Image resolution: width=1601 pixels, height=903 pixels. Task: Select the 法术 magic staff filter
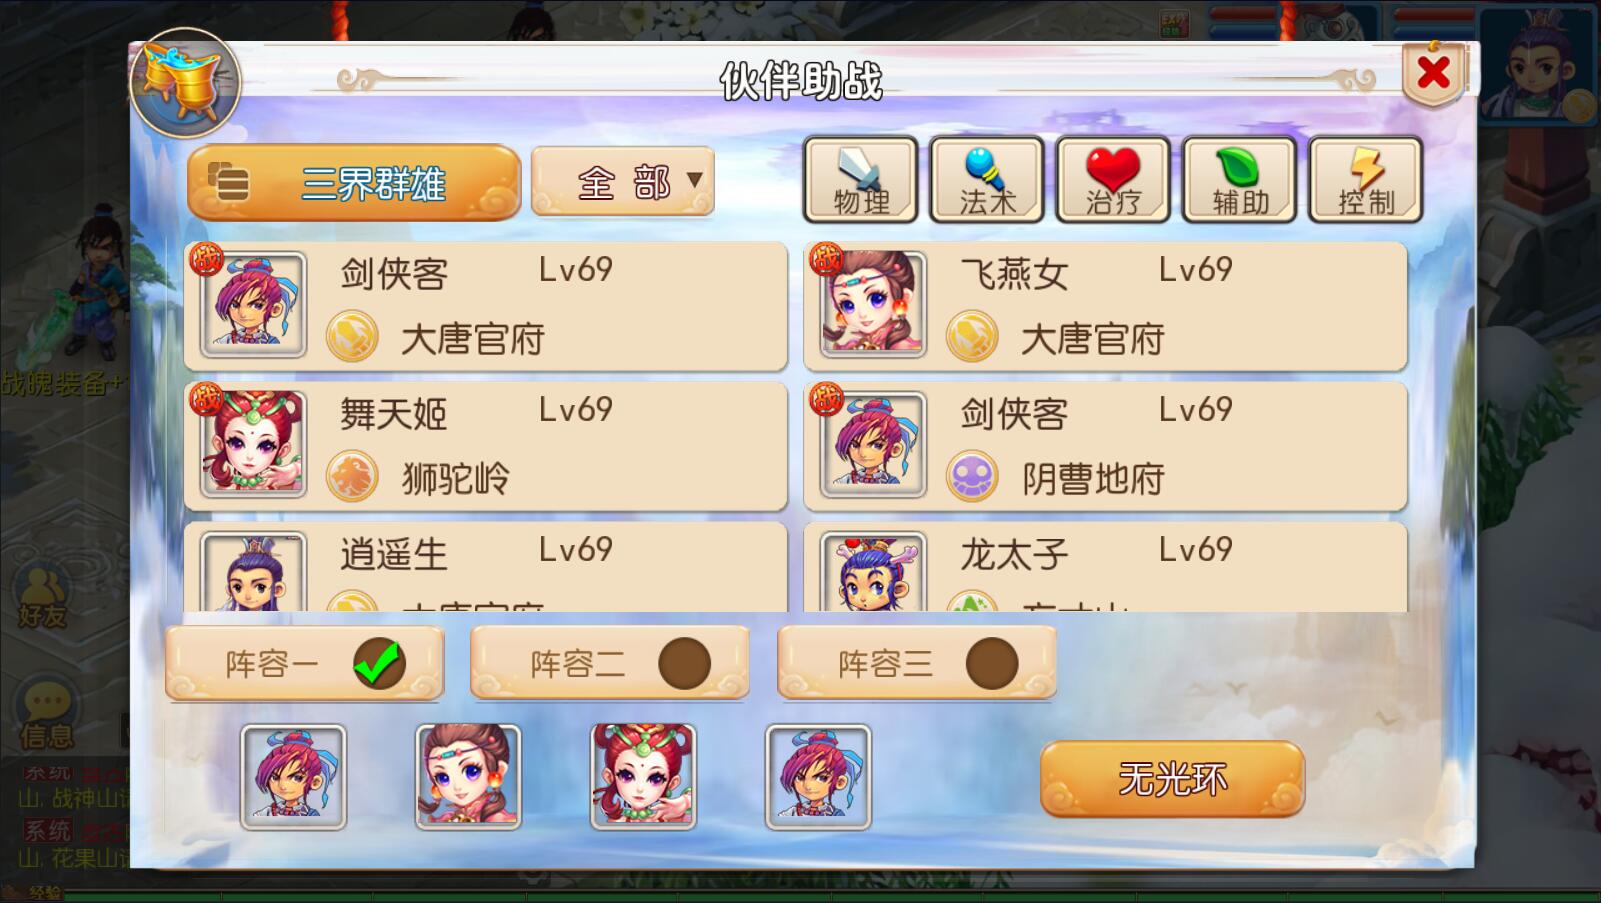[987, 180]
